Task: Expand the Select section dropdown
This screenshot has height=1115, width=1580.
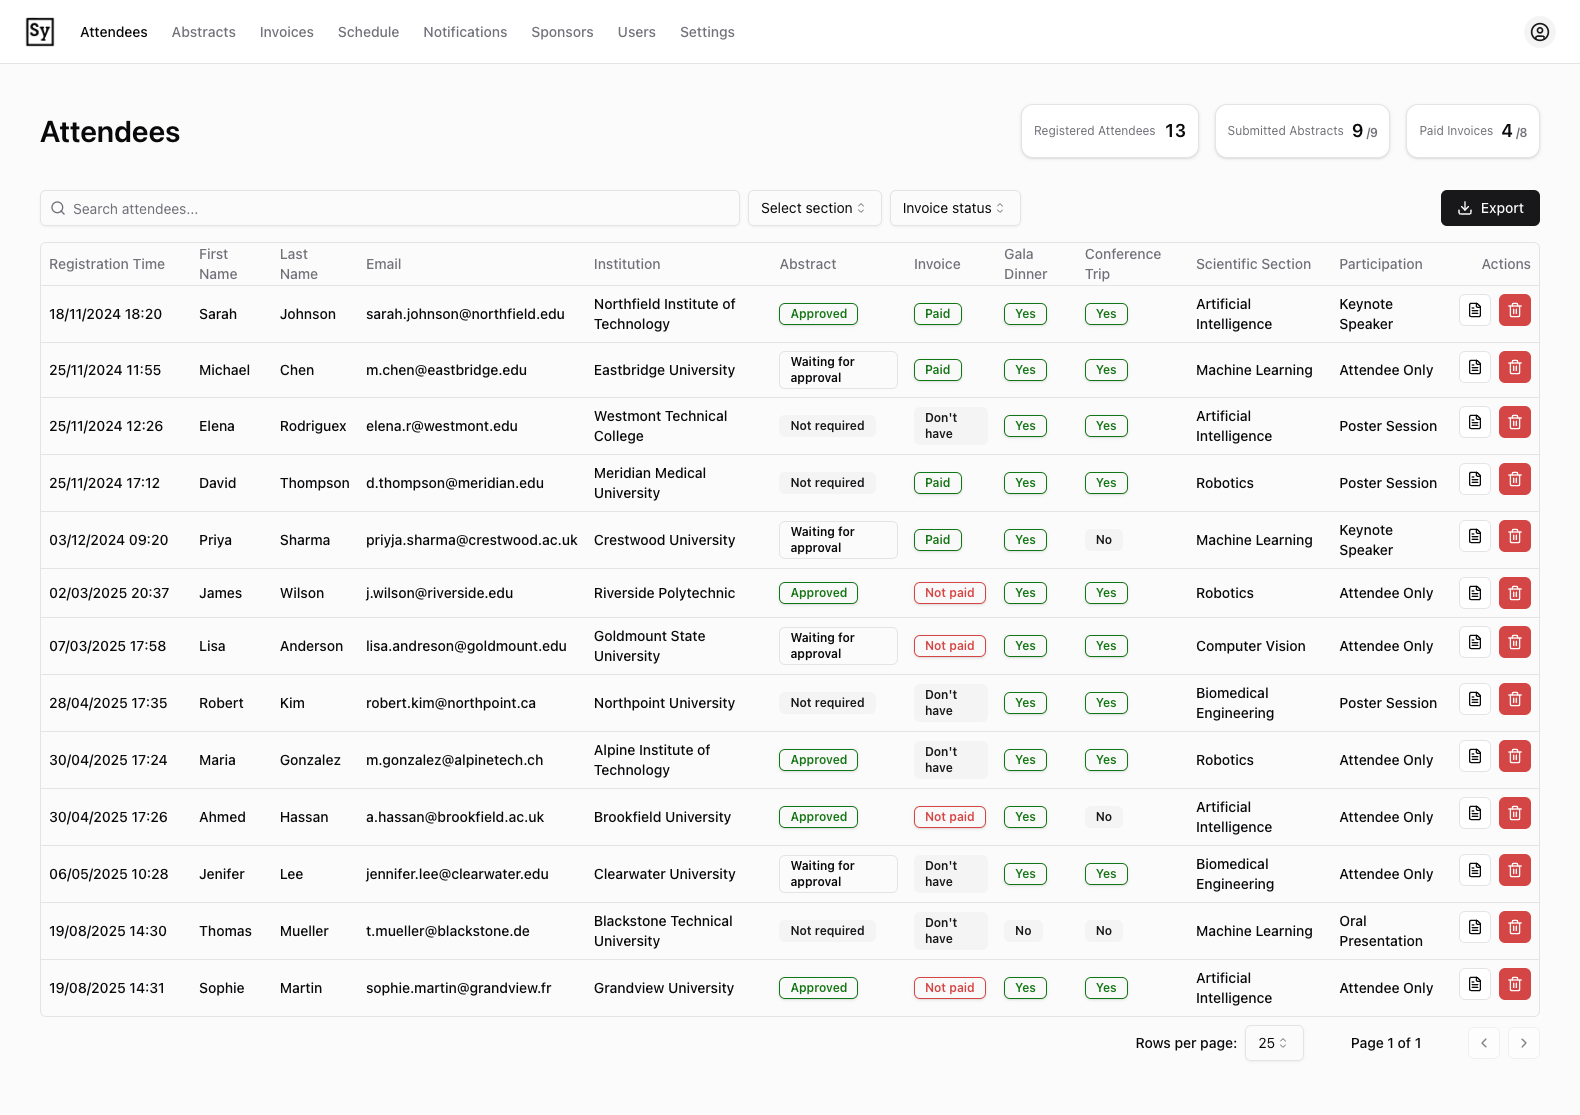Action: tap(814, 208)
